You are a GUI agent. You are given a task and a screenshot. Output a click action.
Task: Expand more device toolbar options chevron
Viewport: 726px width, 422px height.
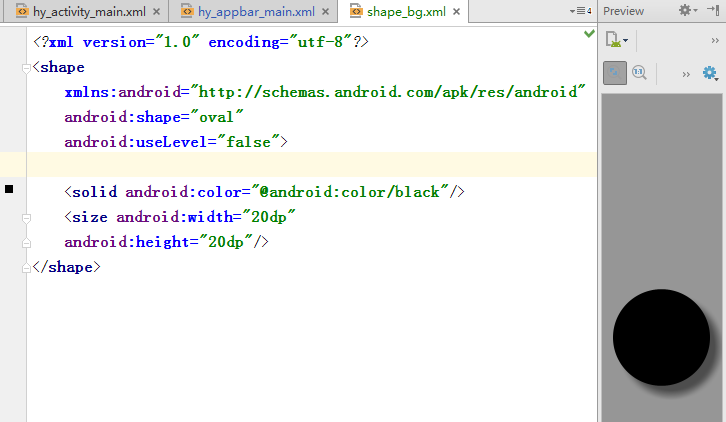click(715, 41)
